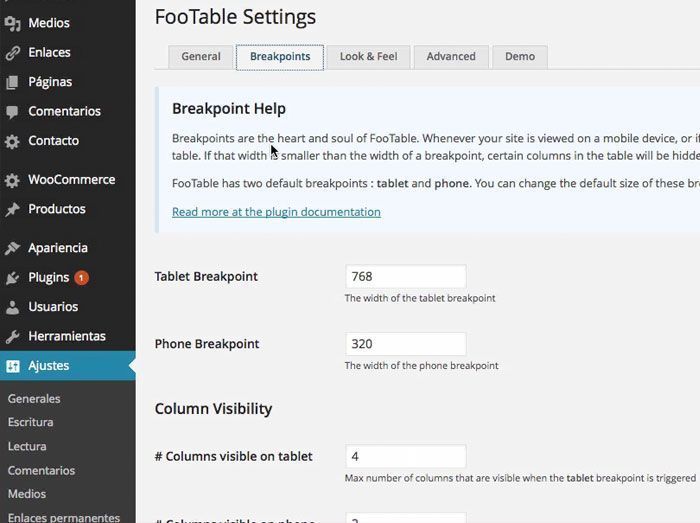Screen dimensions: 700x523
Task: Click the Productos pin icon
Action: click(x=12, y=209)
